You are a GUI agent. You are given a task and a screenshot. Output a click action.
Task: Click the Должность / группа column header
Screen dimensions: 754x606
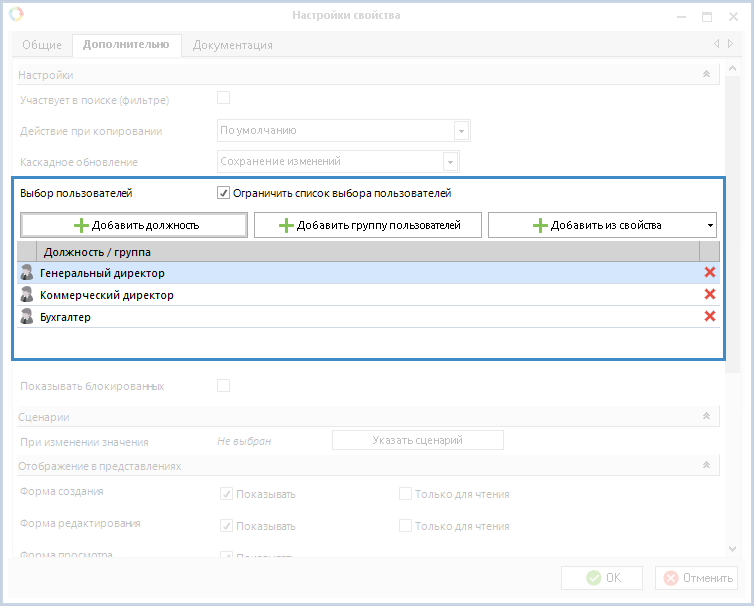click(97, 252)
